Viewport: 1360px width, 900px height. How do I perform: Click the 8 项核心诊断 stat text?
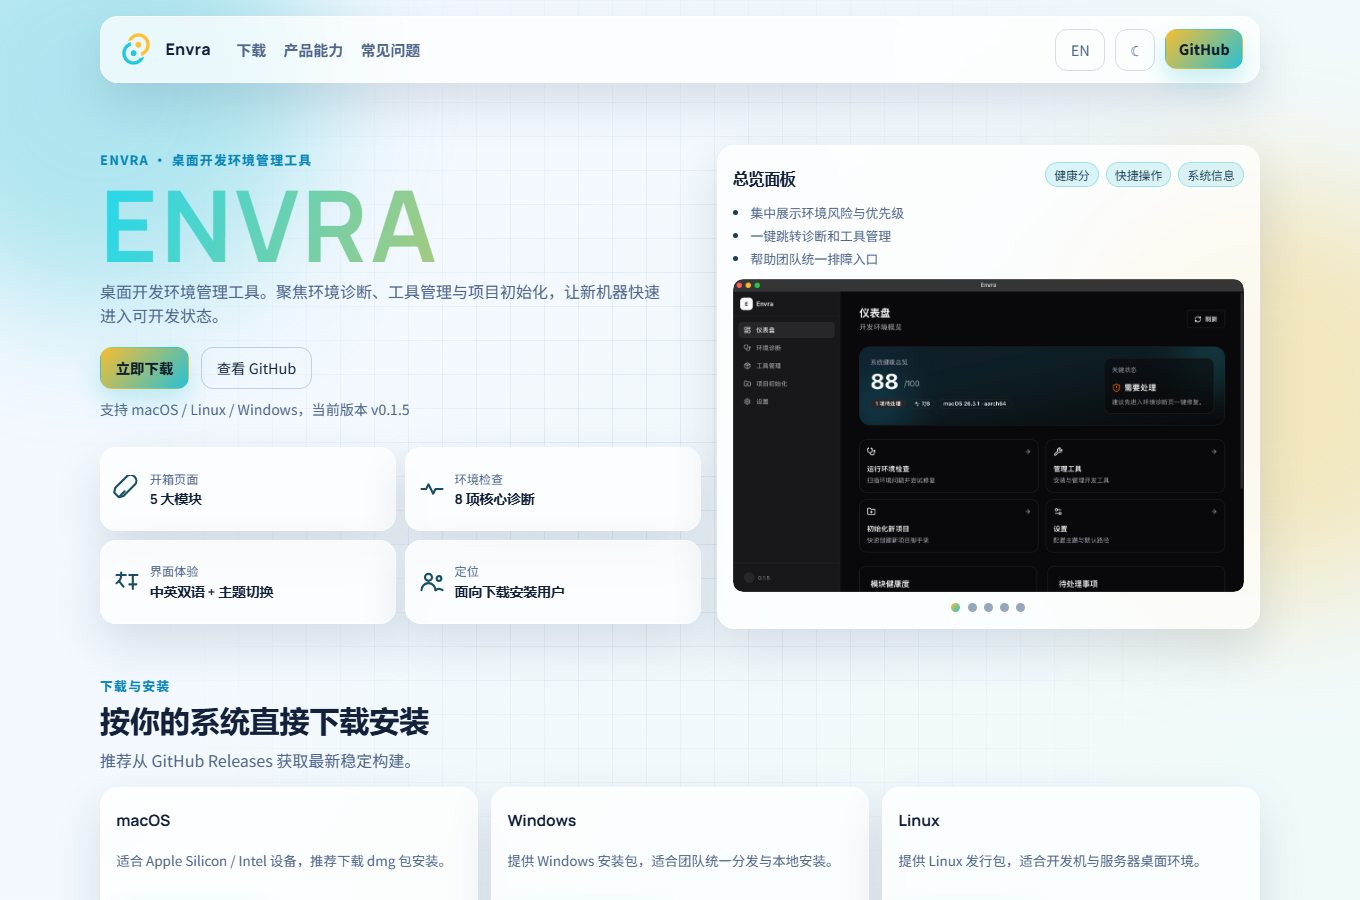[495, 499]
